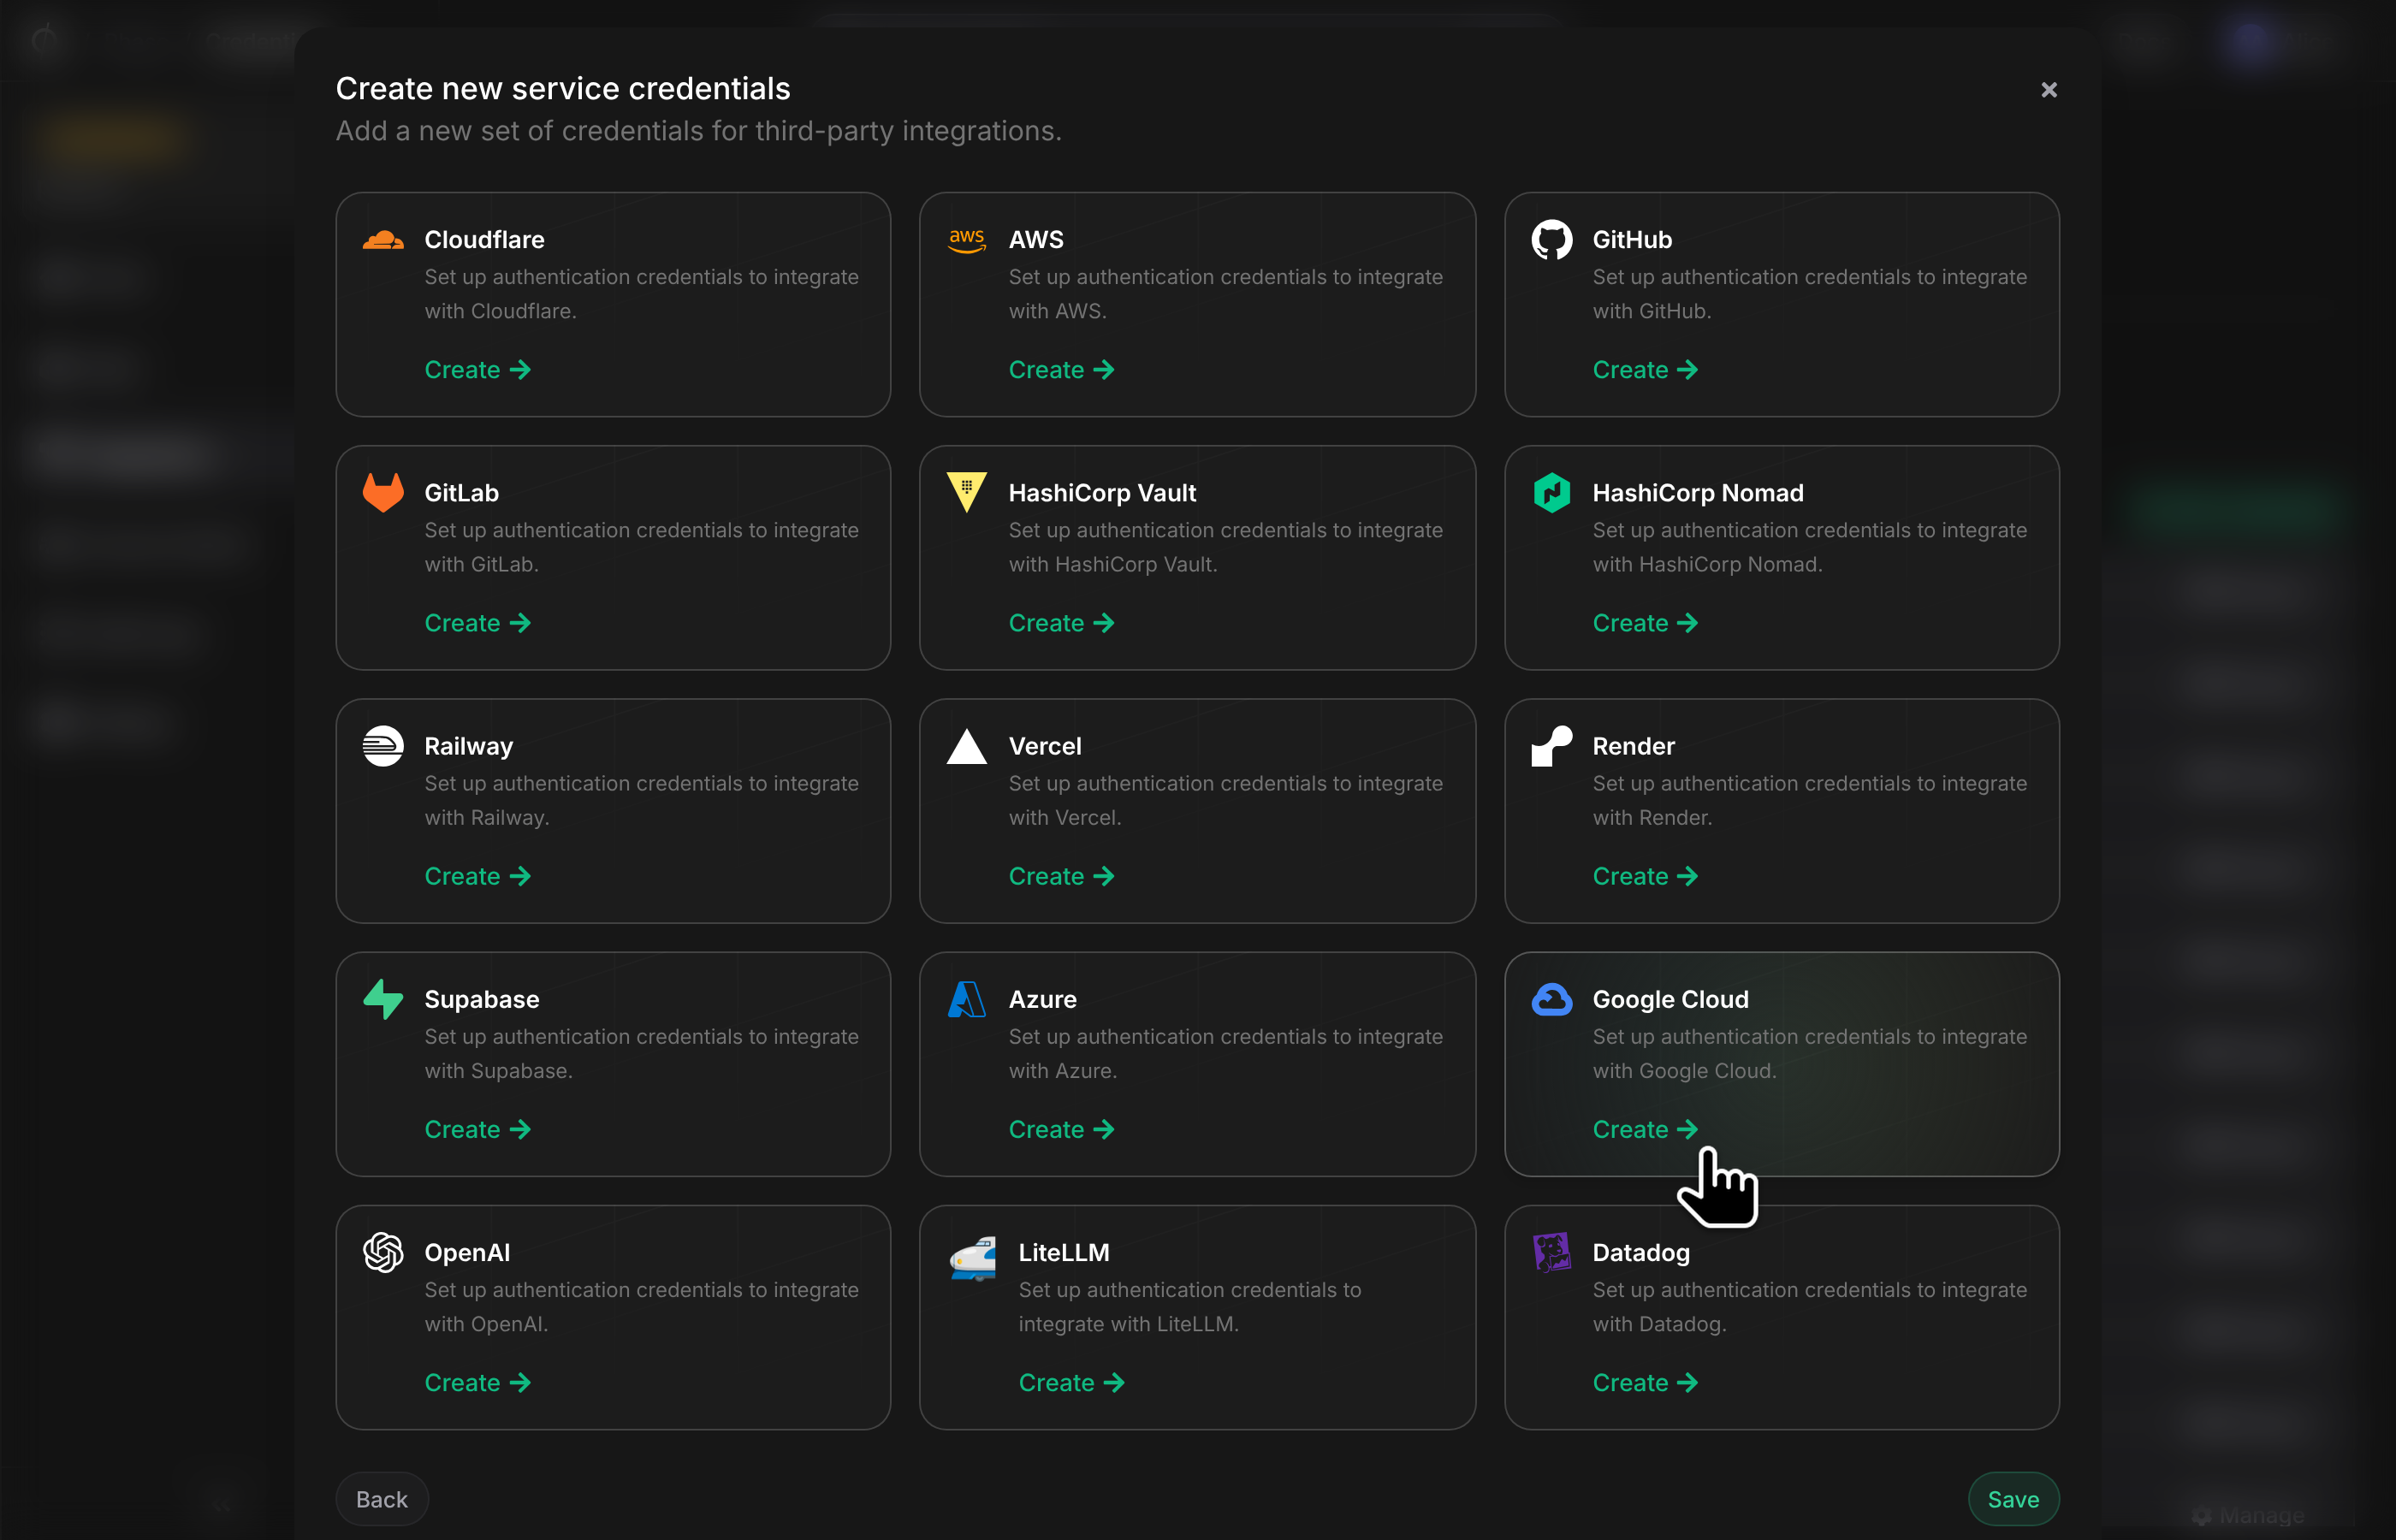
Task: Click the Render logo icon
Action: click(x=1552, y=746)
